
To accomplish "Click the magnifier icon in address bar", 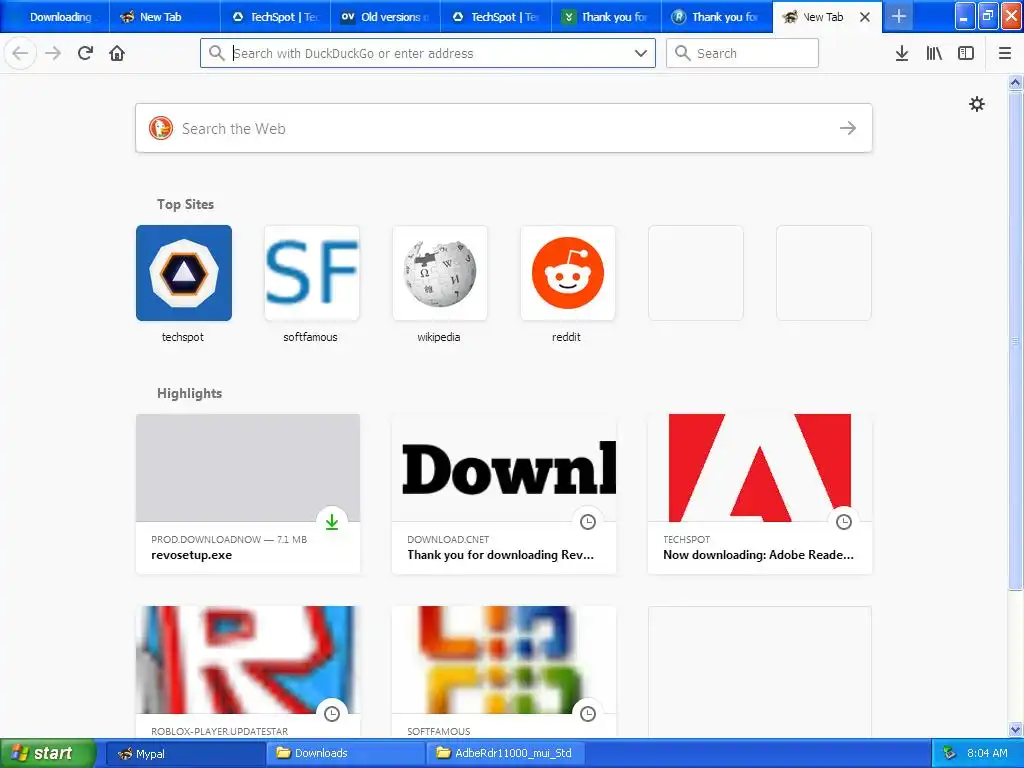I will pyautogui.click(x=217, y=53).
